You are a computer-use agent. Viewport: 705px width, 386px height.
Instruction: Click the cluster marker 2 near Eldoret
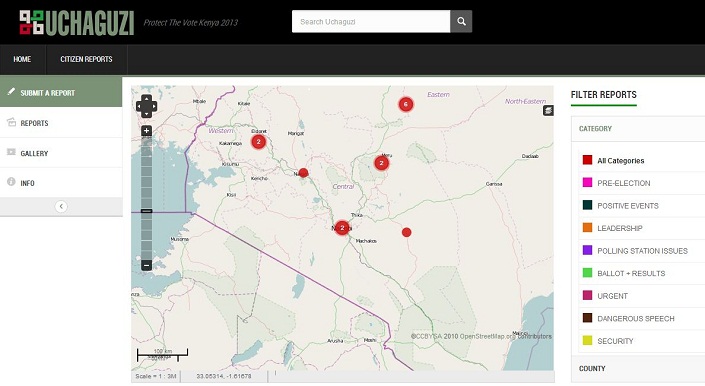(258, 142)
